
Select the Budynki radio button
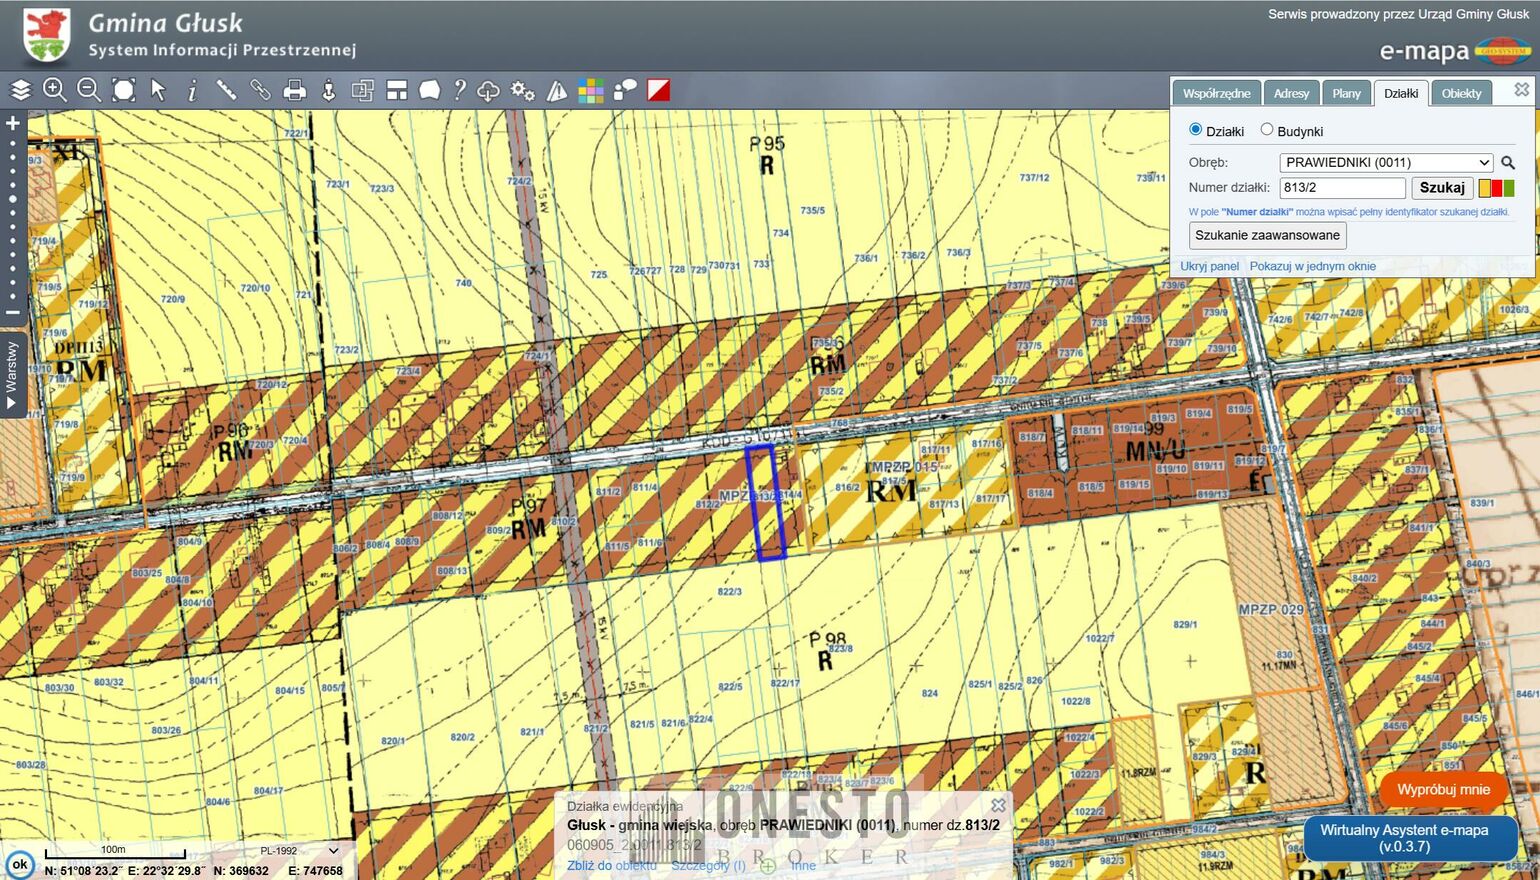pos(1267,130)
